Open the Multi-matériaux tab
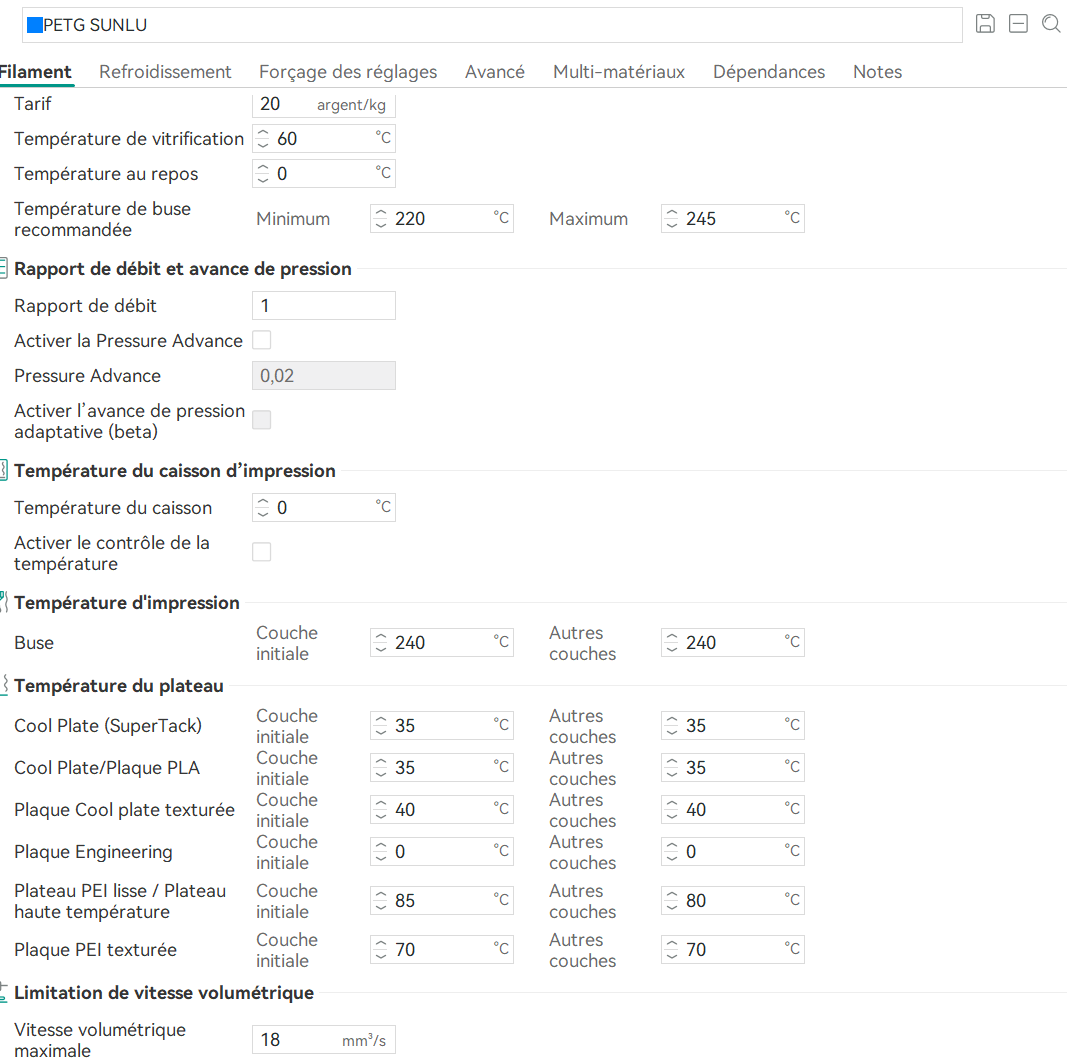 618,72
